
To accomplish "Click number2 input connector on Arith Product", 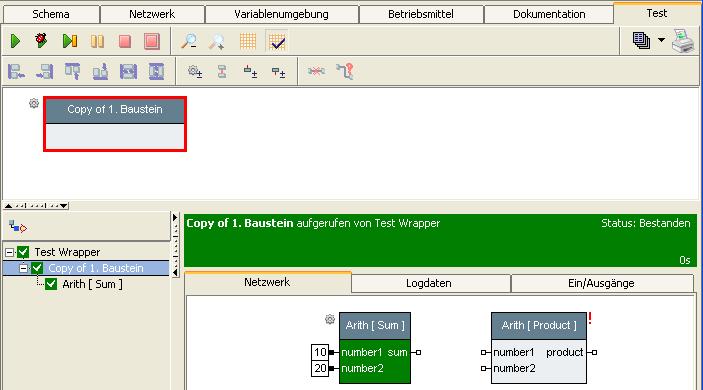I will click(484, 368).
